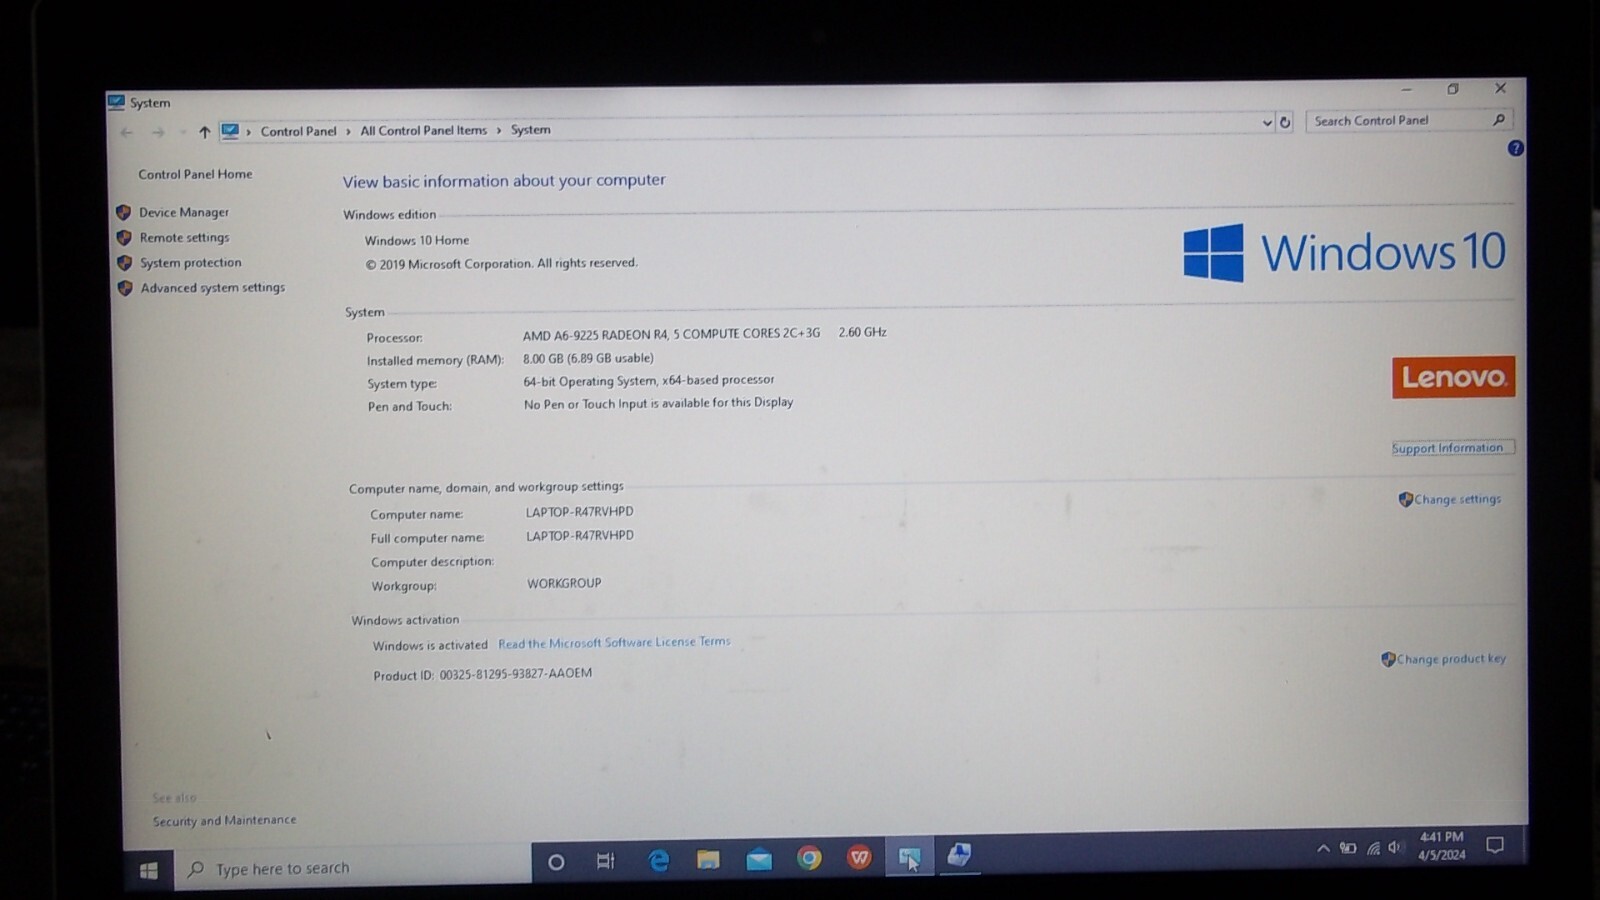Open WPS Office from taskbar

pyautogui.click(x=859, y=857)
